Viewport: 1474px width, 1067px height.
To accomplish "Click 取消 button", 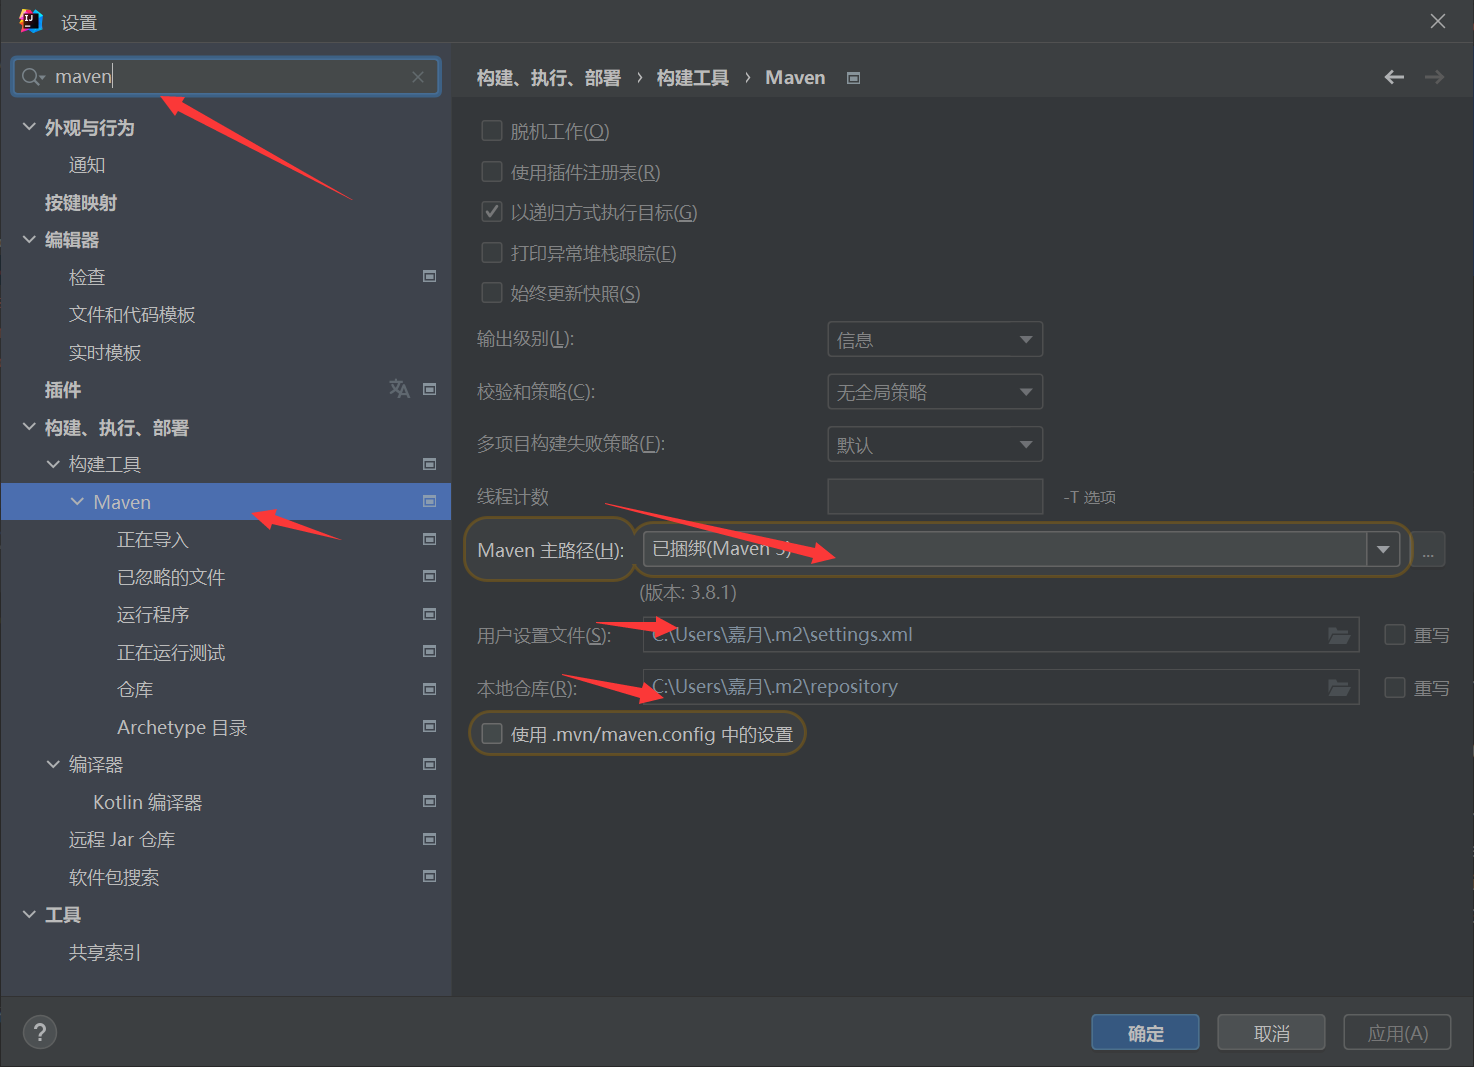I will (1271, 1033).
